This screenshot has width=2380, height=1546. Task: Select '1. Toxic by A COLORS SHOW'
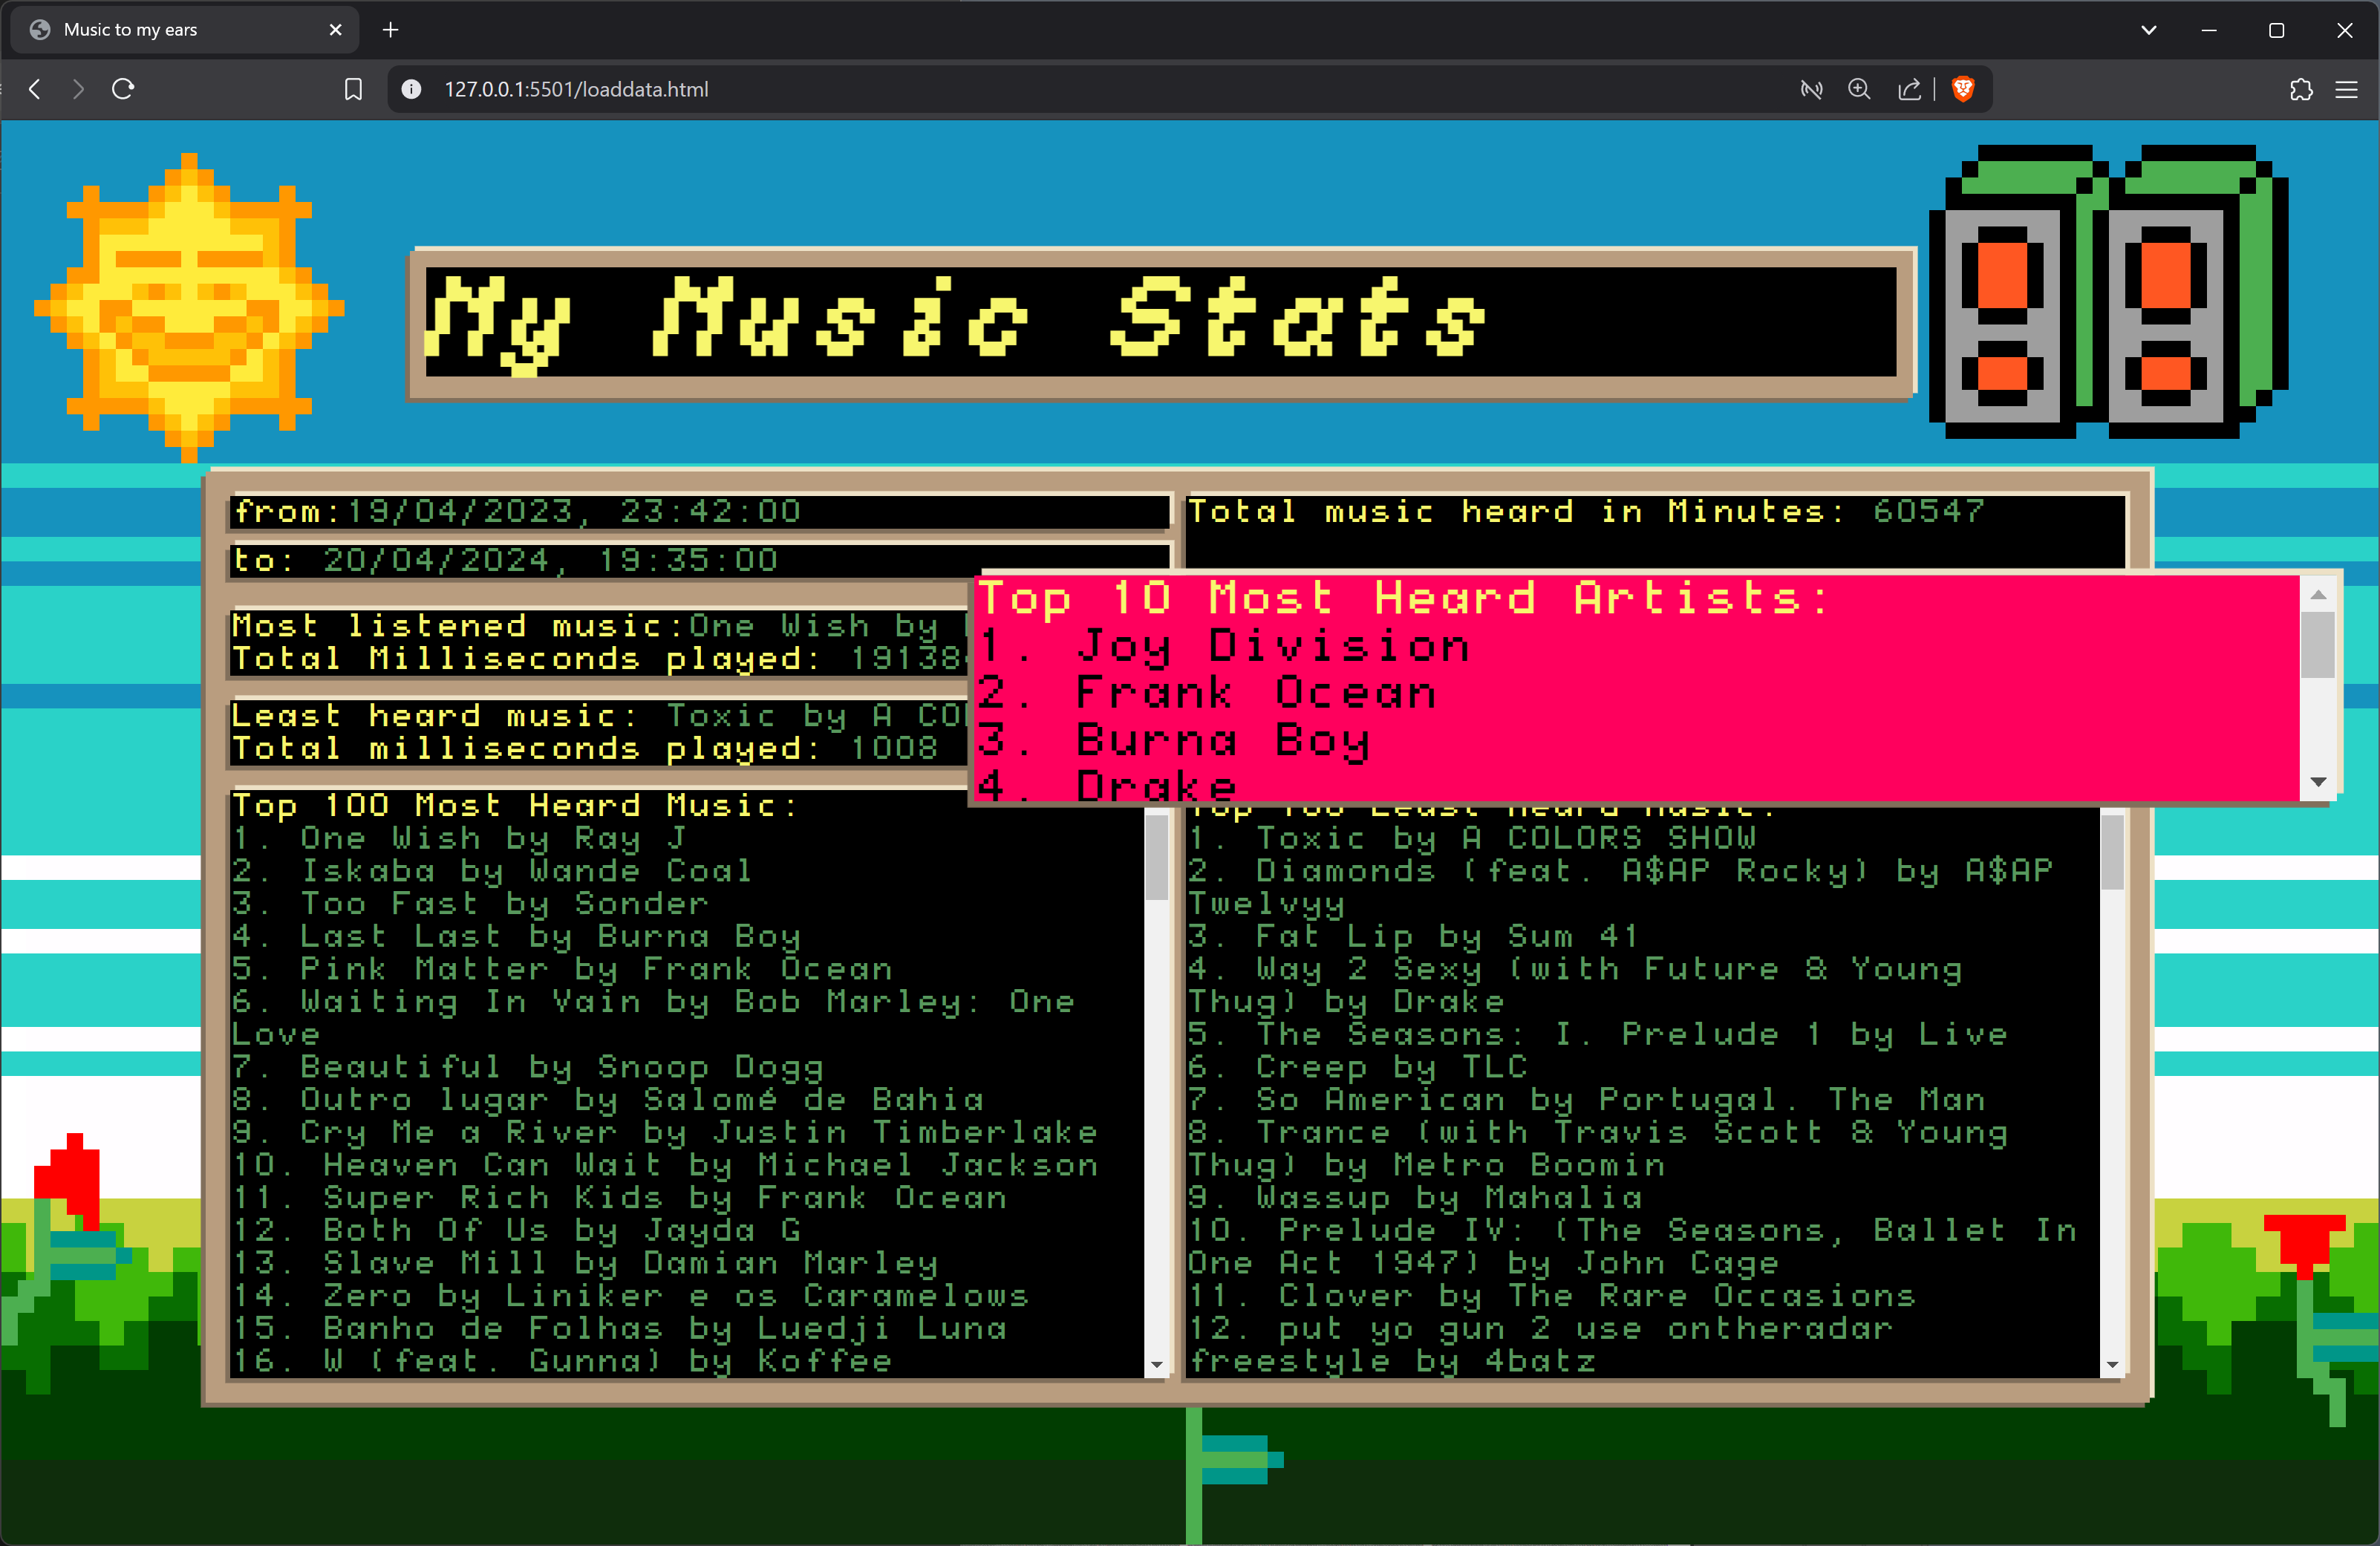pos(1471,838)
